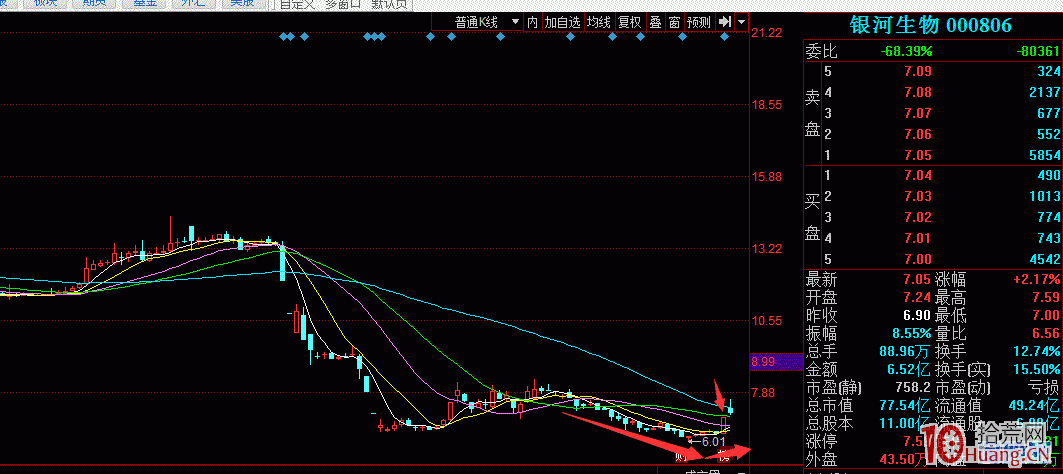Click the jump-to-end arrow icon in chart toolbar
1063x474 pixels.
pyautogui.click(x=725, y=22)
